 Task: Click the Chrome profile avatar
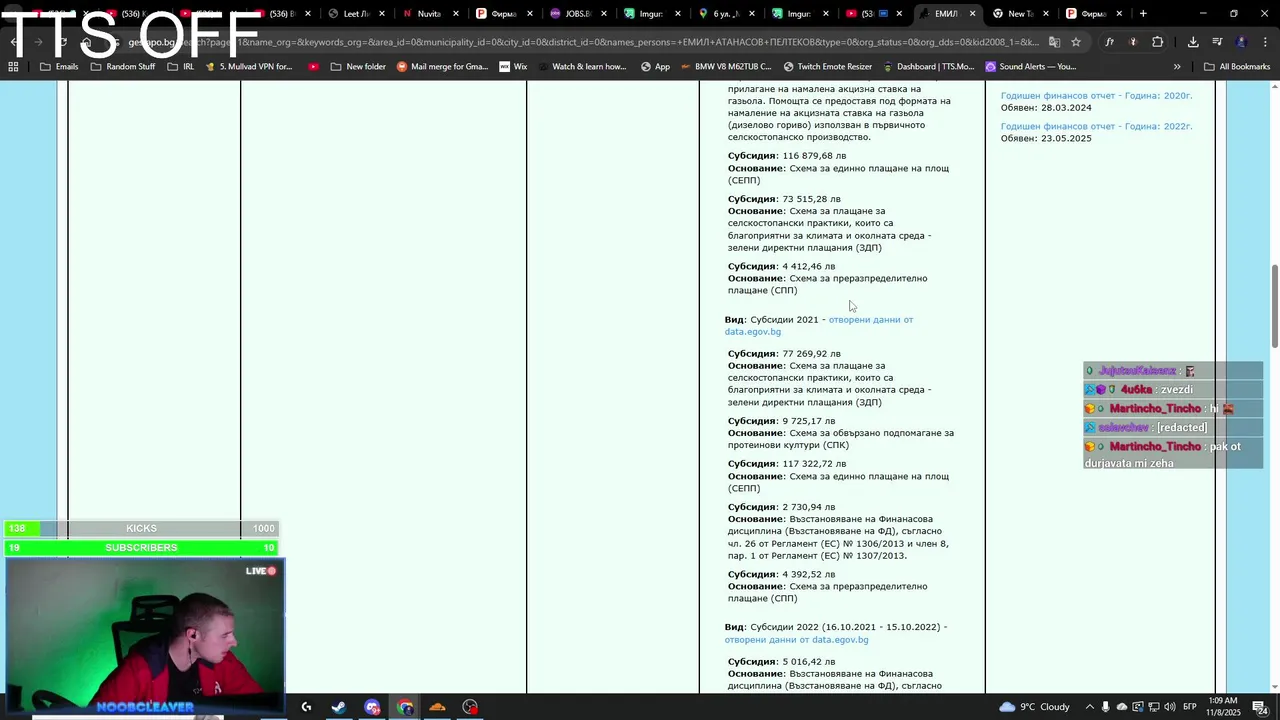[1241, 42]
